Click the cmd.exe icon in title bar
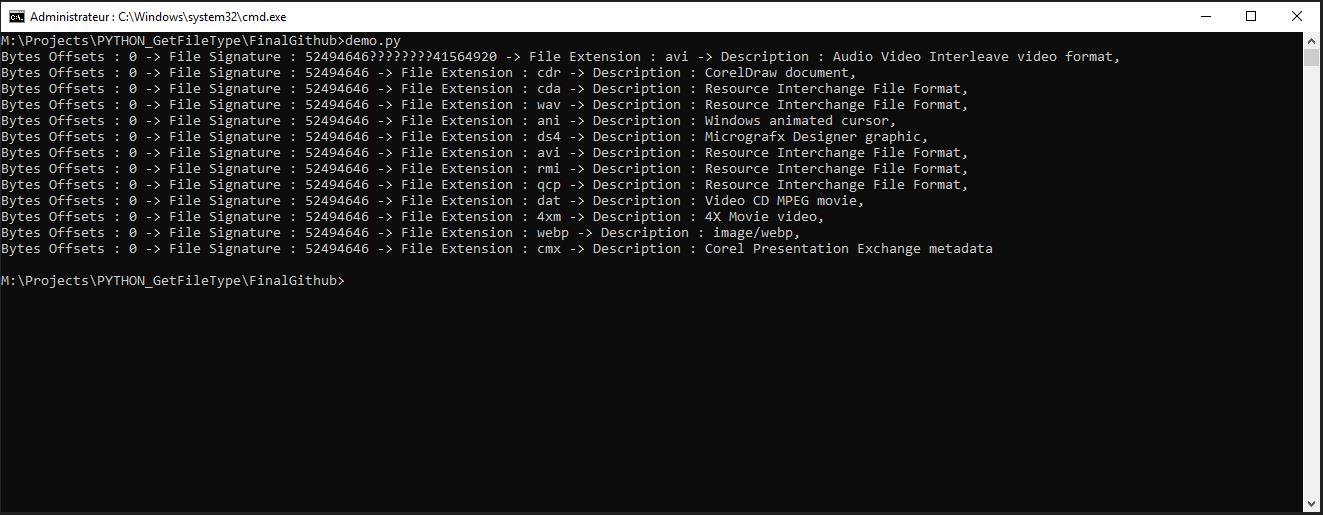Viewport: 1323px width, 515px height. coord(17,16)
